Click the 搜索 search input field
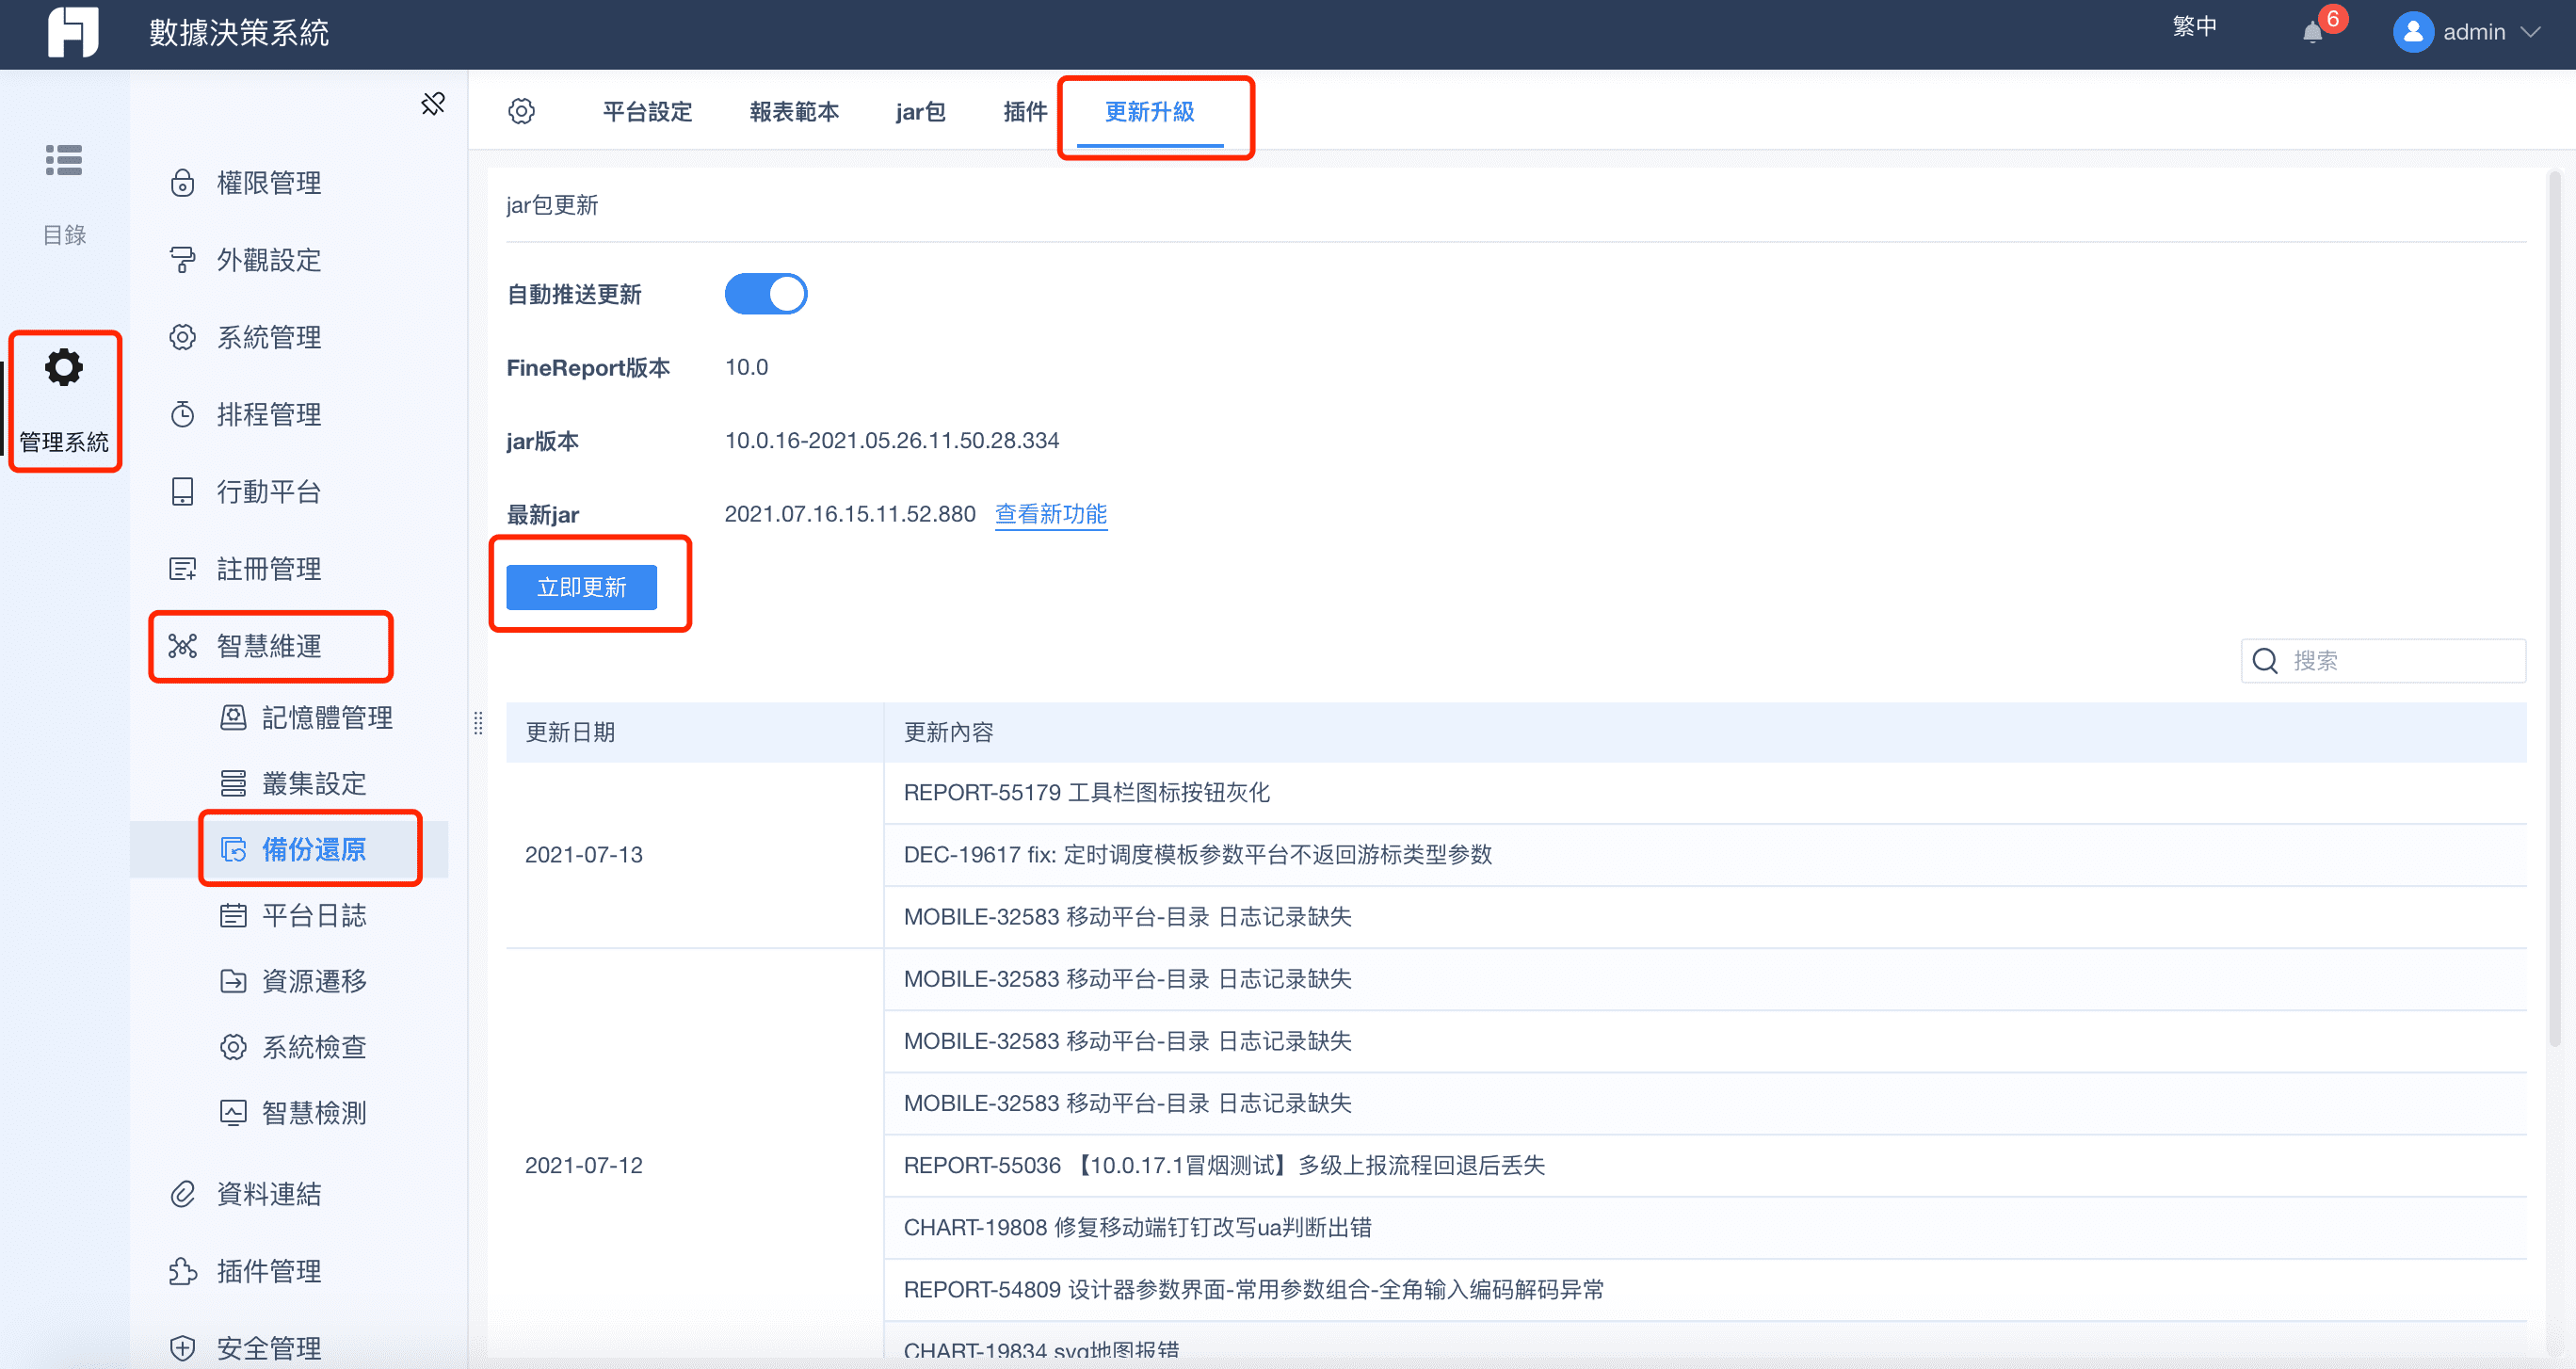The image size is (2576, 1369). (2384, 661)
